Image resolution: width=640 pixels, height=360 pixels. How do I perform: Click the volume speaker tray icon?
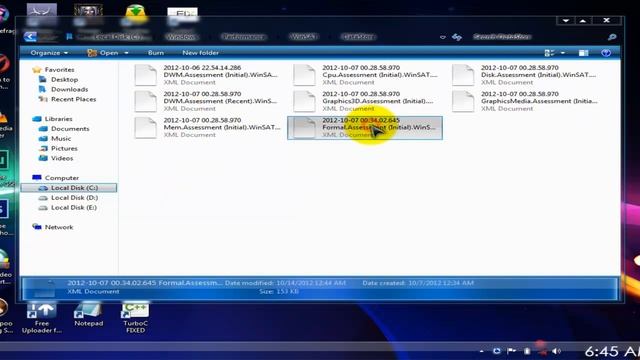[556, 351]
